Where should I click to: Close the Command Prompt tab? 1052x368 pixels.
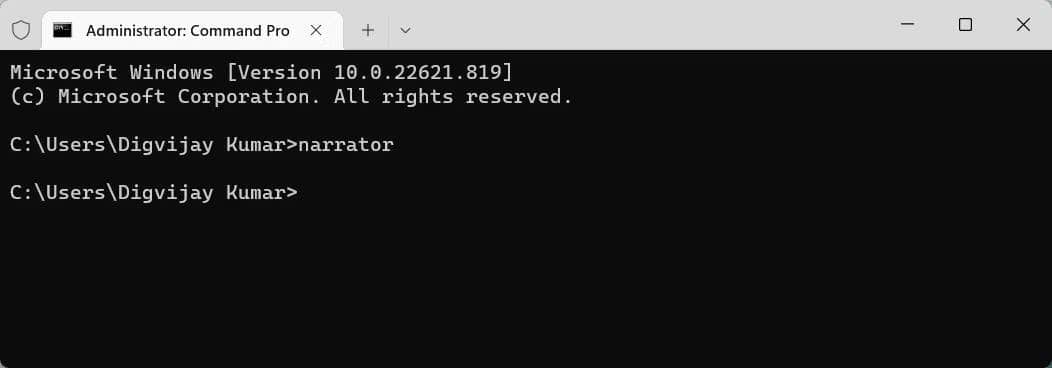click(x=316, y=30)
